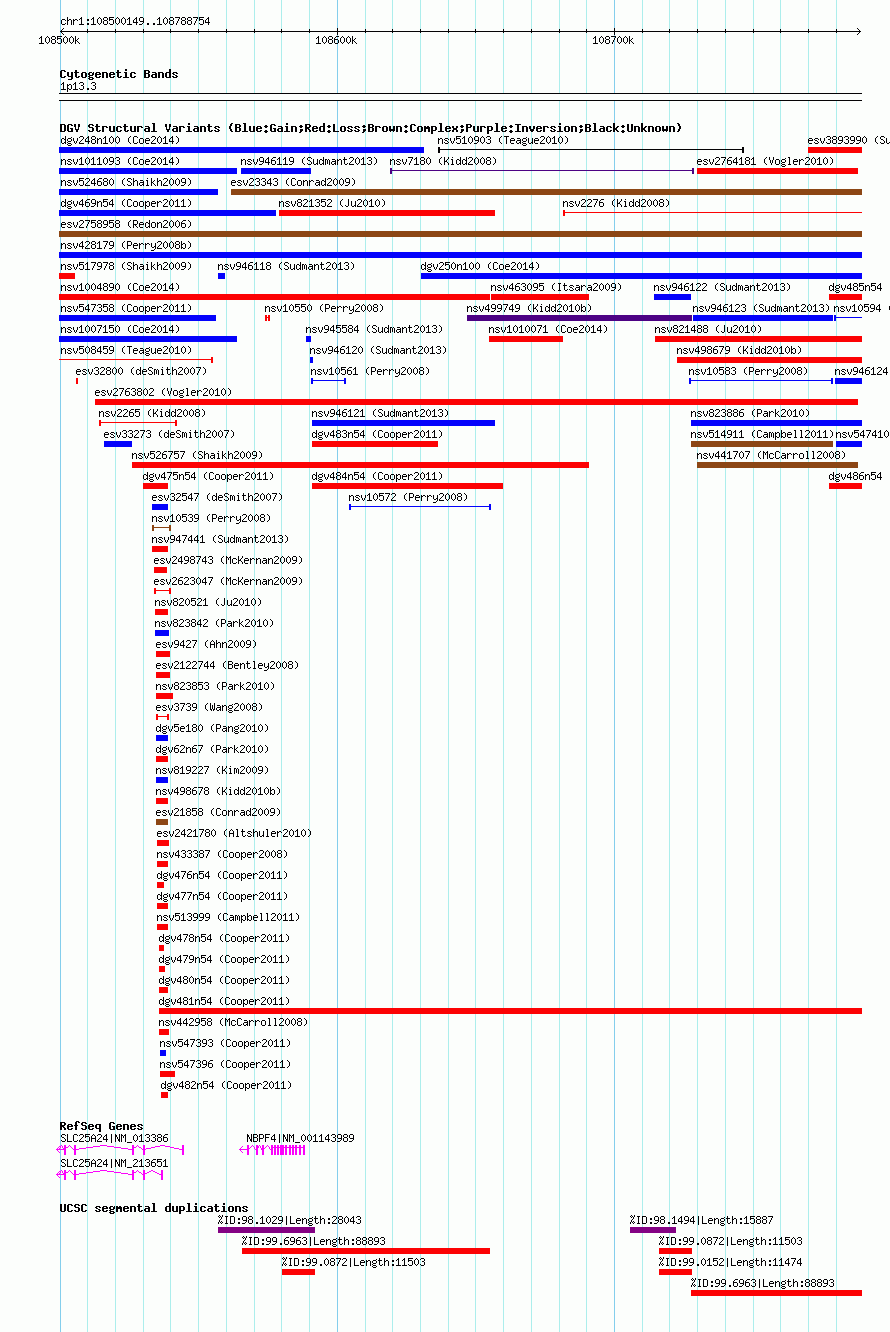
Task: Click the nsv1007150 (Coe2014) blue bar
Action: (x=148, y=339)
